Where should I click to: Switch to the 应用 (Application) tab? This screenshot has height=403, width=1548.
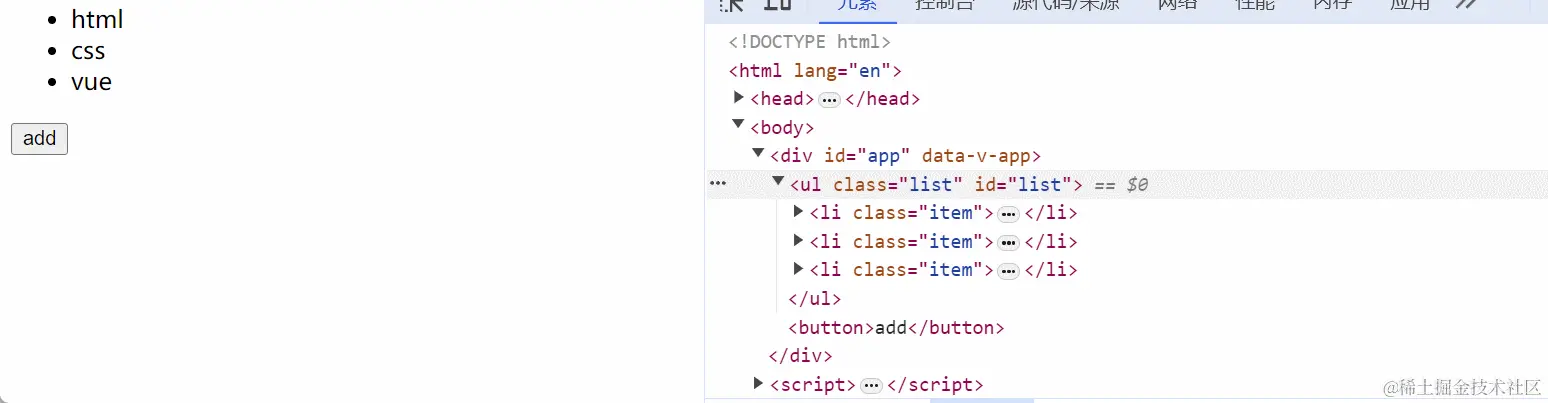[x=1409, y=5]
